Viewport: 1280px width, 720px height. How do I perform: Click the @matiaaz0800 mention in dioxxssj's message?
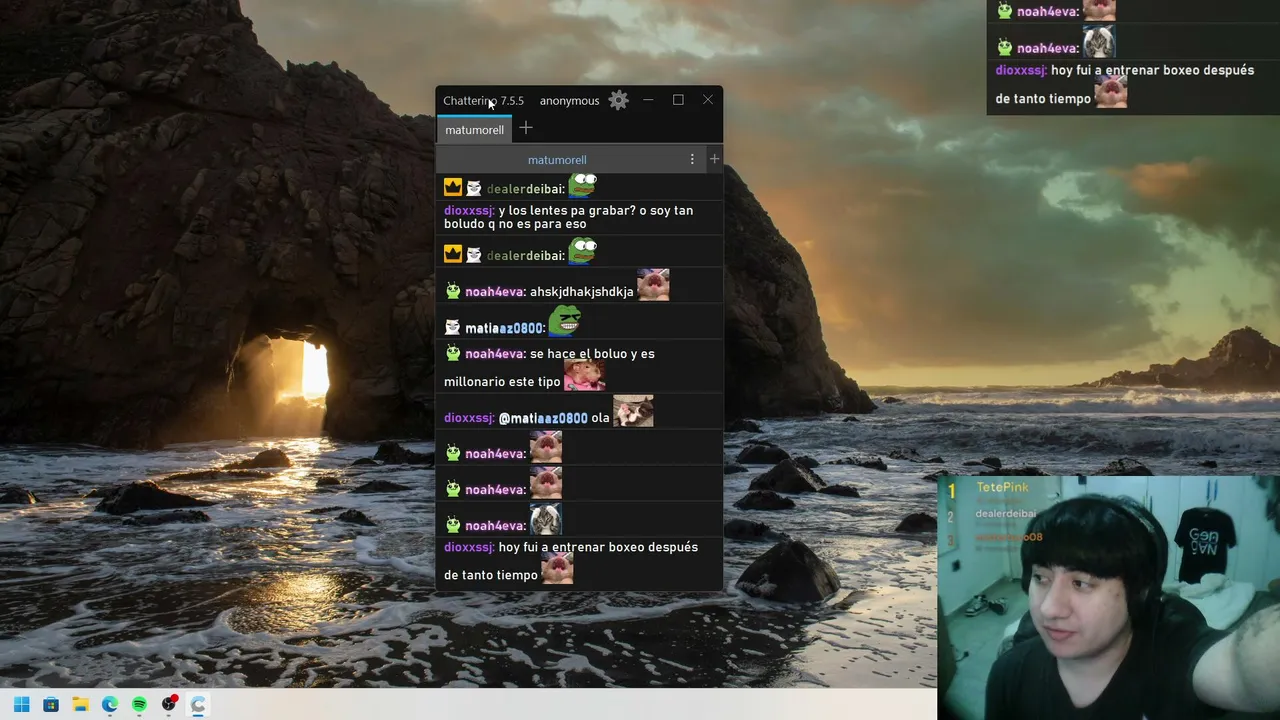(543, 418)
